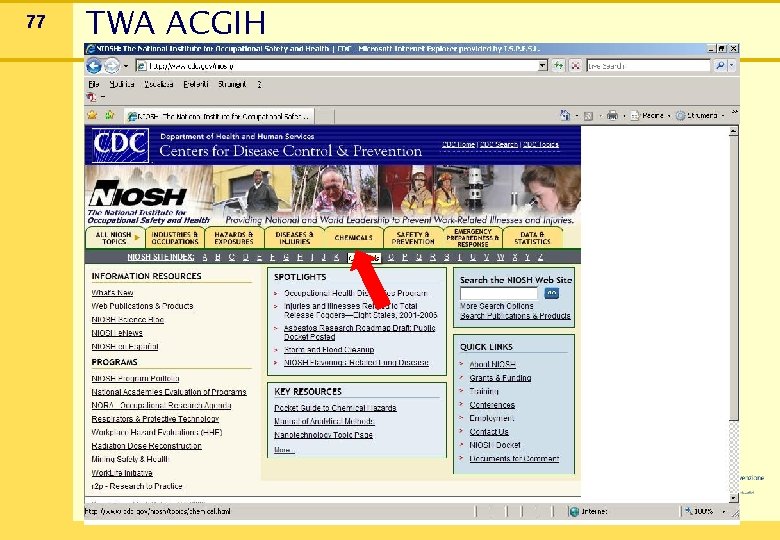
Task: Click the blue Go button
Action: (551, 293)
